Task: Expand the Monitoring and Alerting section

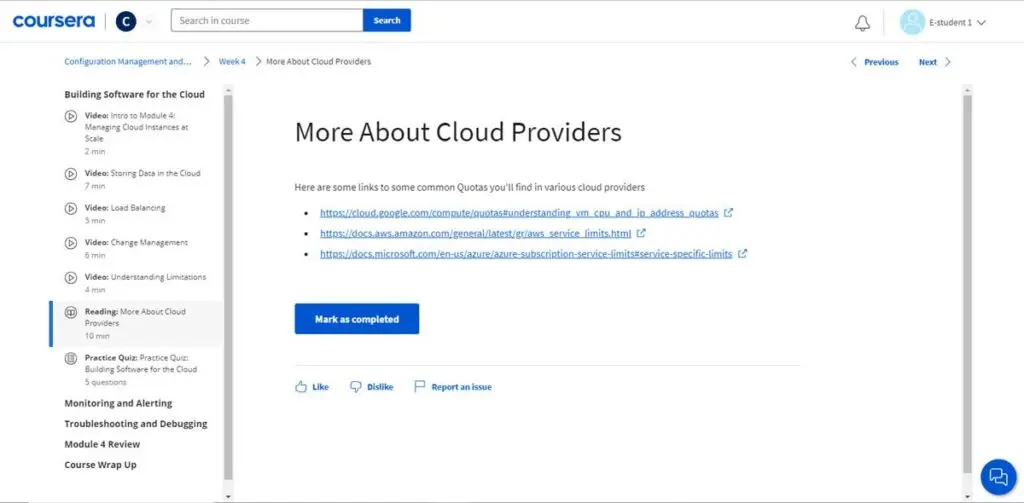Action: pyautogui.click(x=118, y=403)
